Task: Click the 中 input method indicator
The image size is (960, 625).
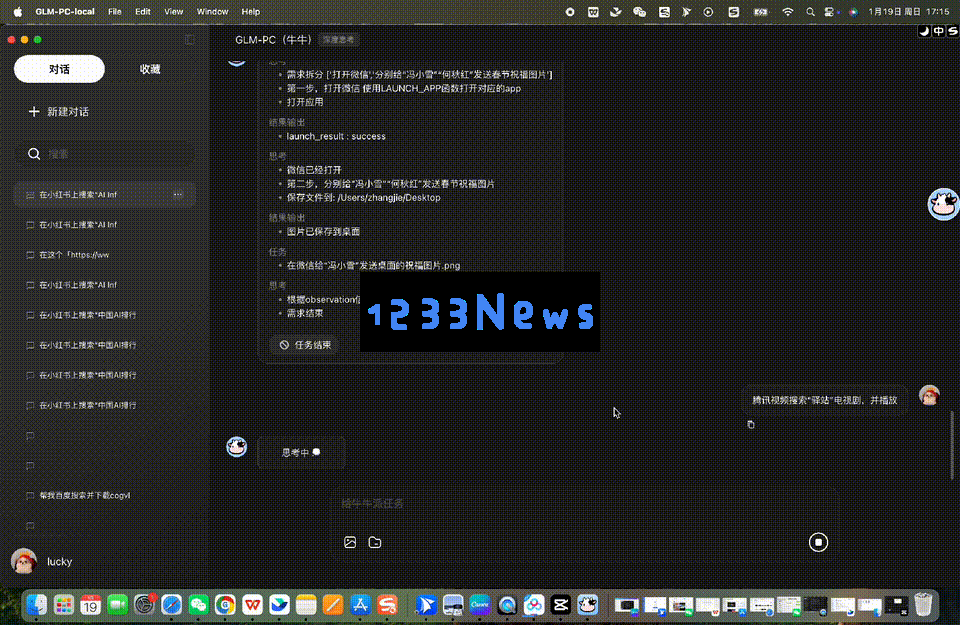Action: coord(939,31)
